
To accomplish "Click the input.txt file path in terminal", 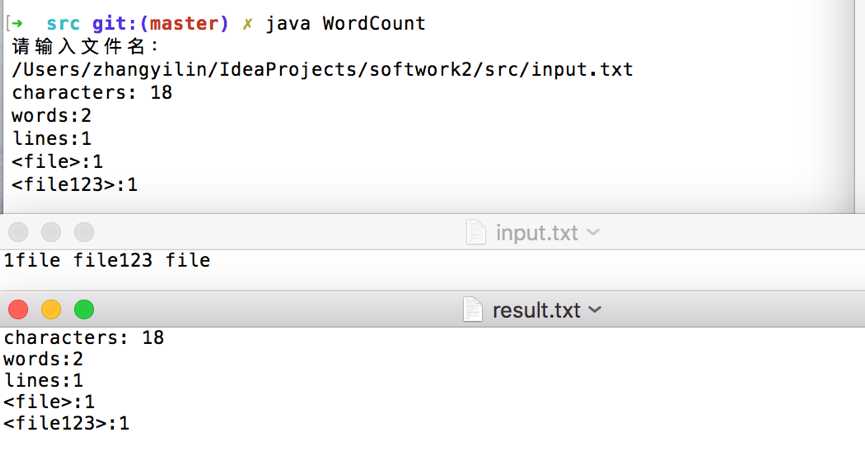I will 322,69.
